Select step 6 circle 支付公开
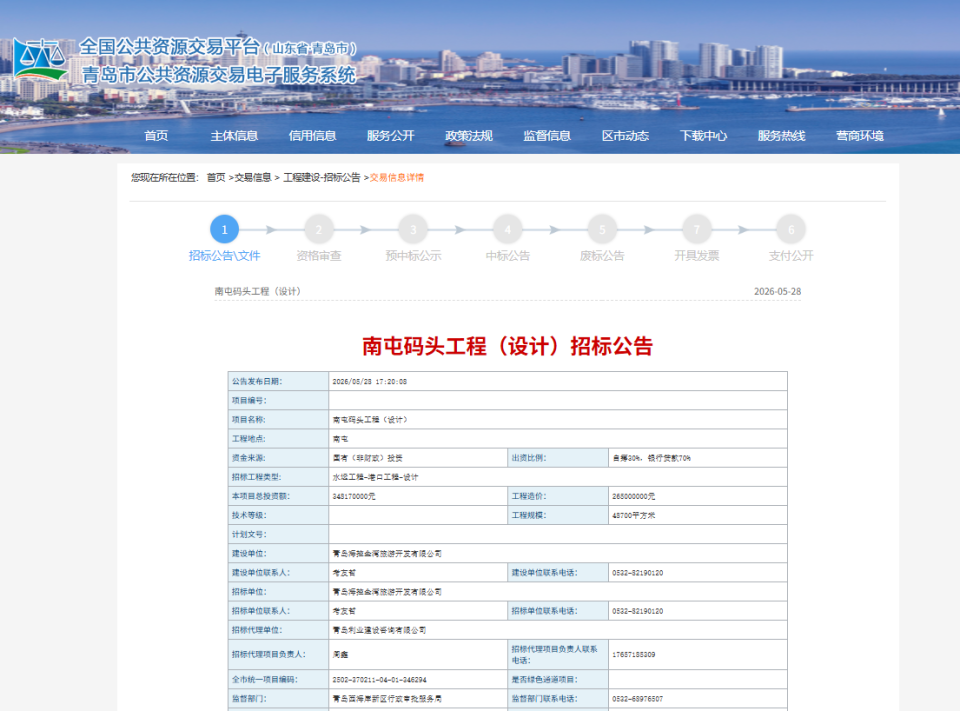960x711 pixels. (791, 230)
